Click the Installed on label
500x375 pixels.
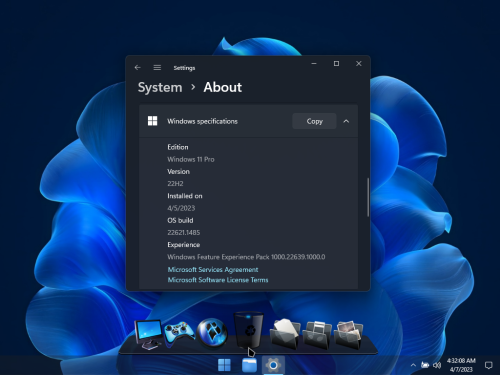coord(185,196)
